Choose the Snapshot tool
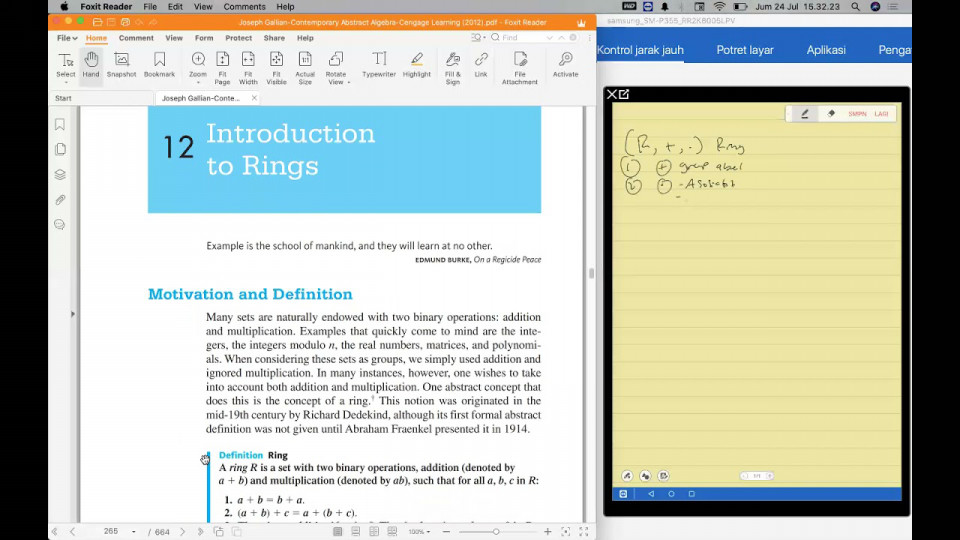The width and height of the screenshot is (960, 540). [121, 65]
